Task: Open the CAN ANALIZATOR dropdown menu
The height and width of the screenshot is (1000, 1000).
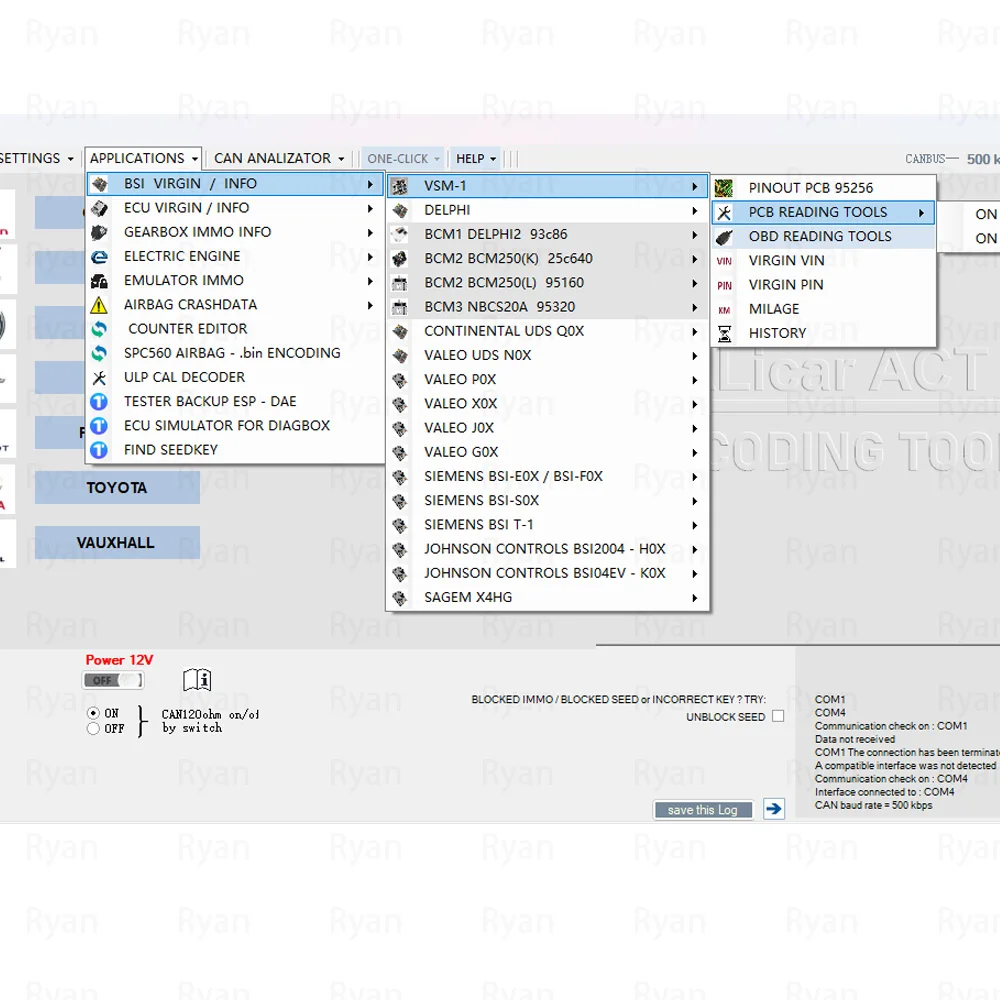Action: [279, 158]
